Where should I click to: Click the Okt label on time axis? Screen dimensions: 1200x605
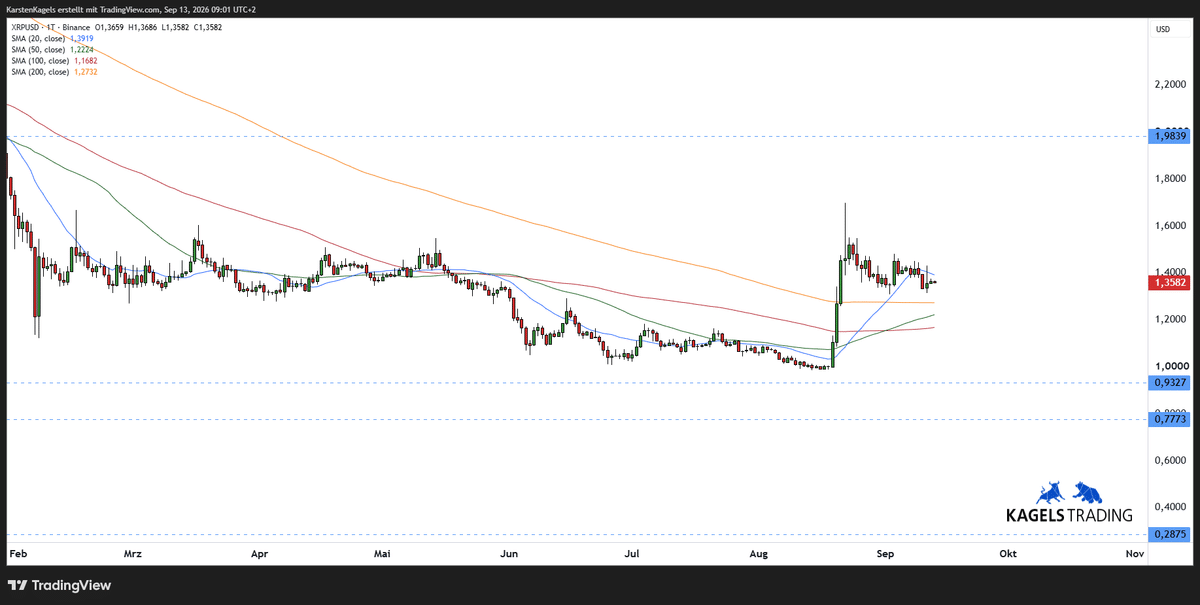pyautogui.click(x=1008, y=553)
